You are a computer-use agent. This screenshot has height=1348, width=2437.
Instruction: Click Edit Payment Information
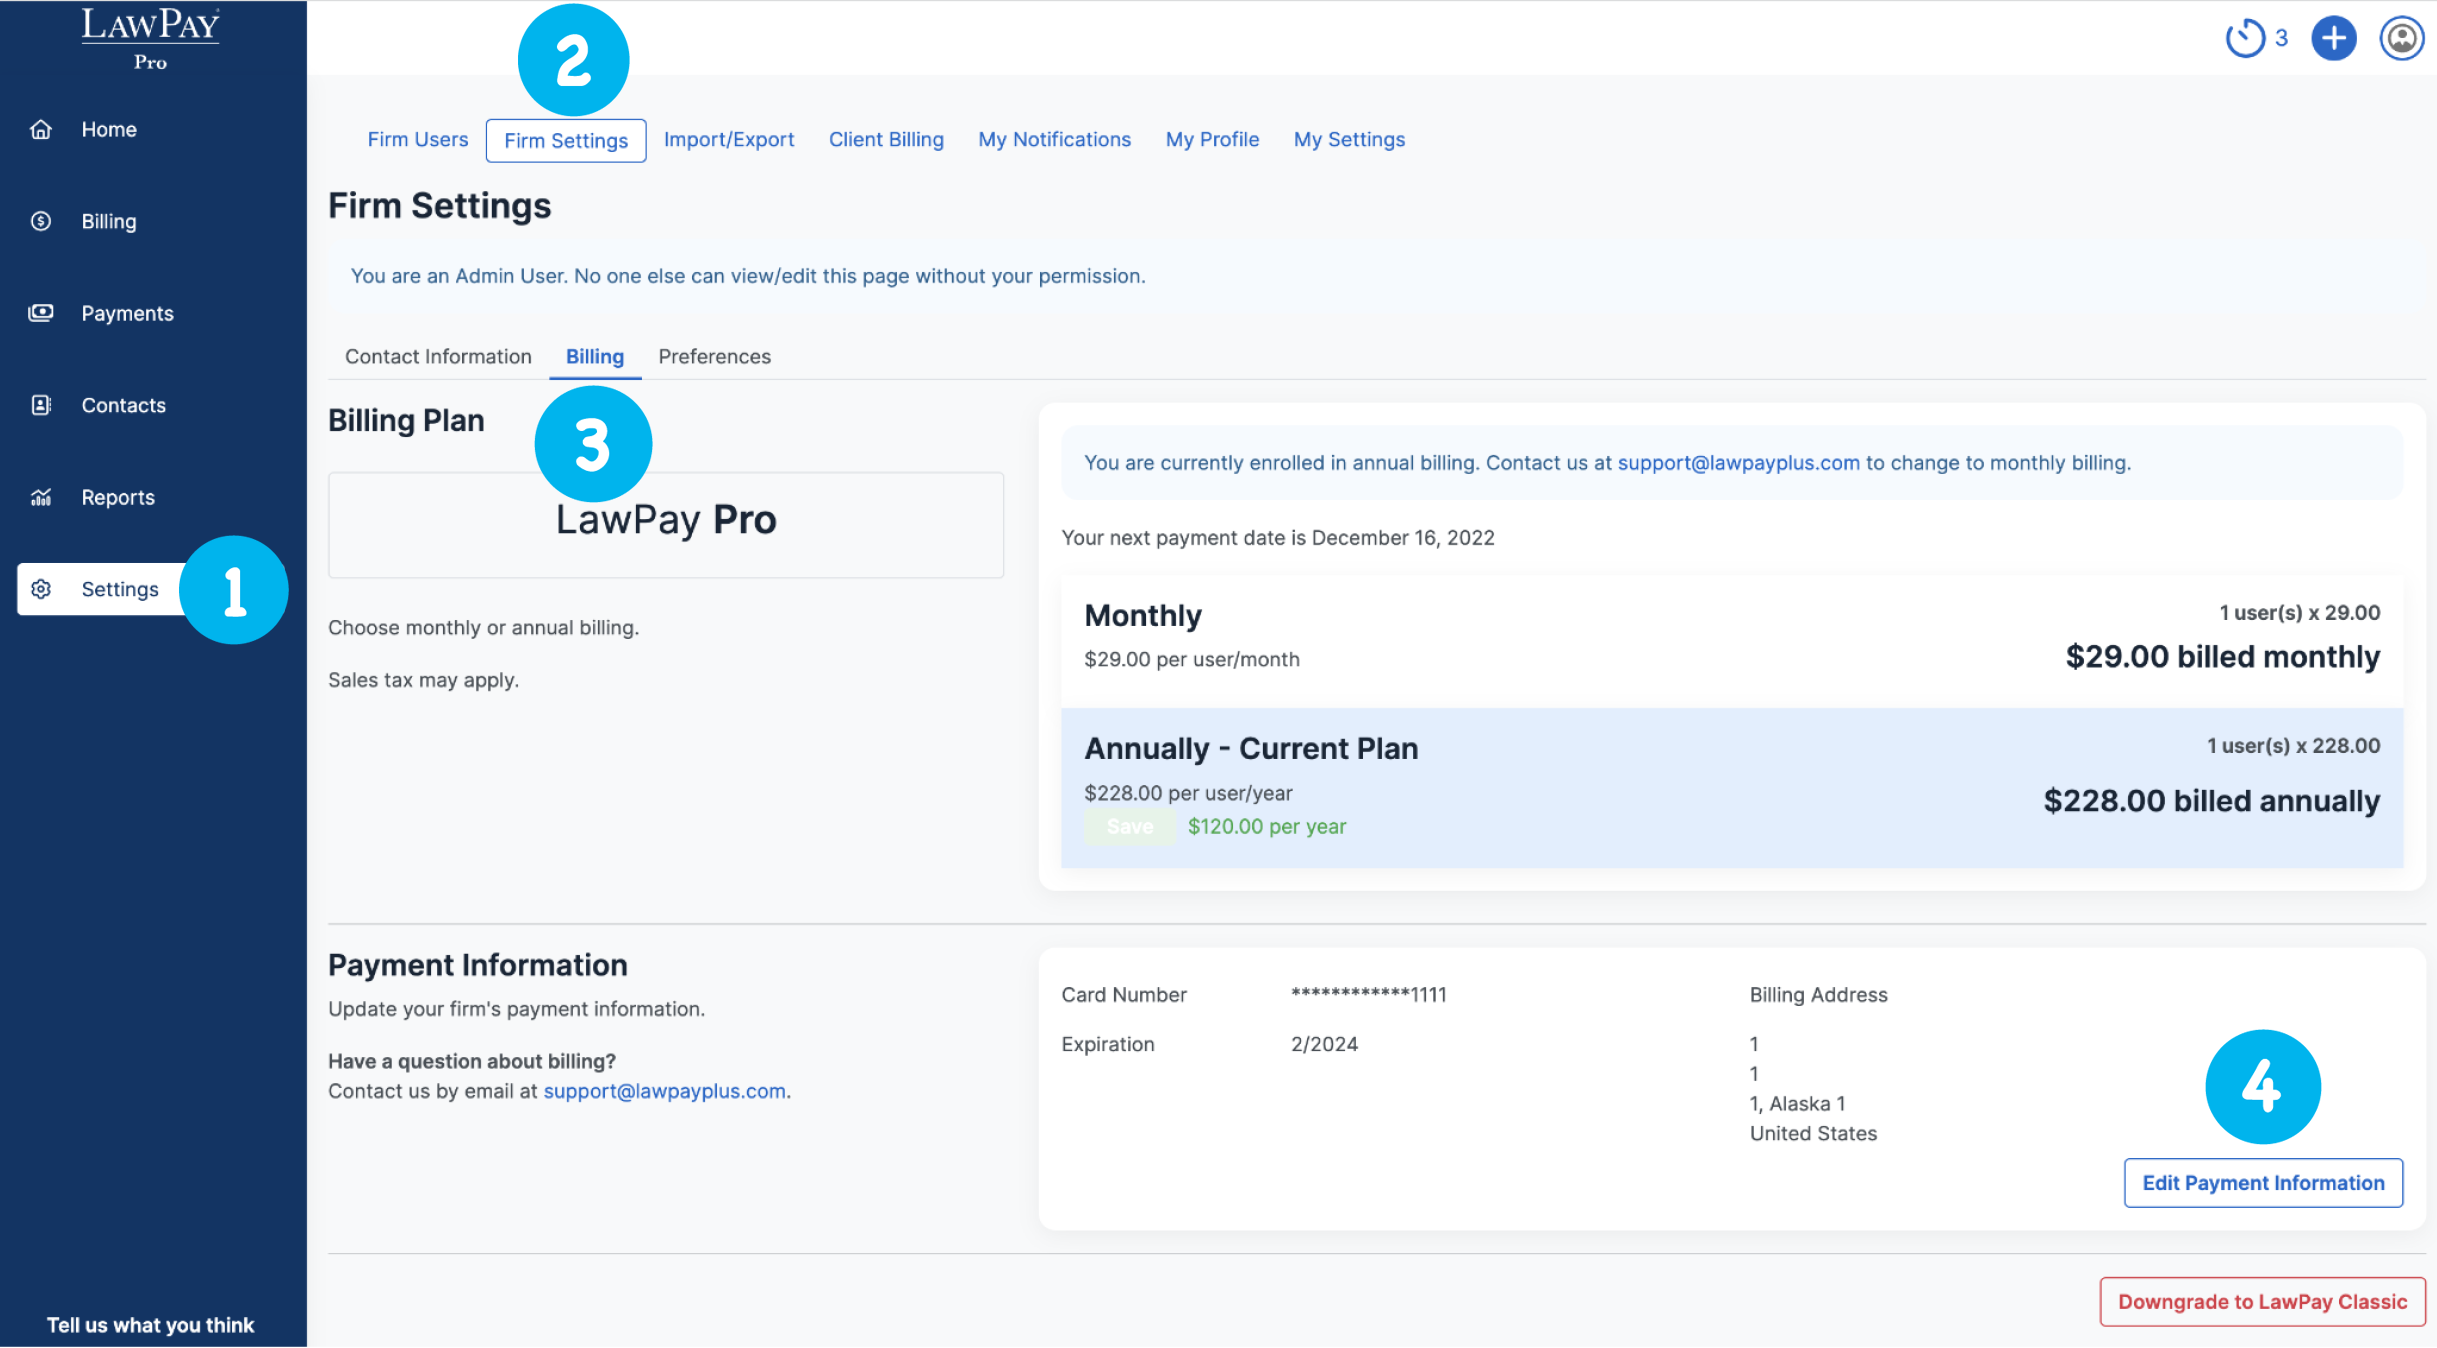2262,1182
